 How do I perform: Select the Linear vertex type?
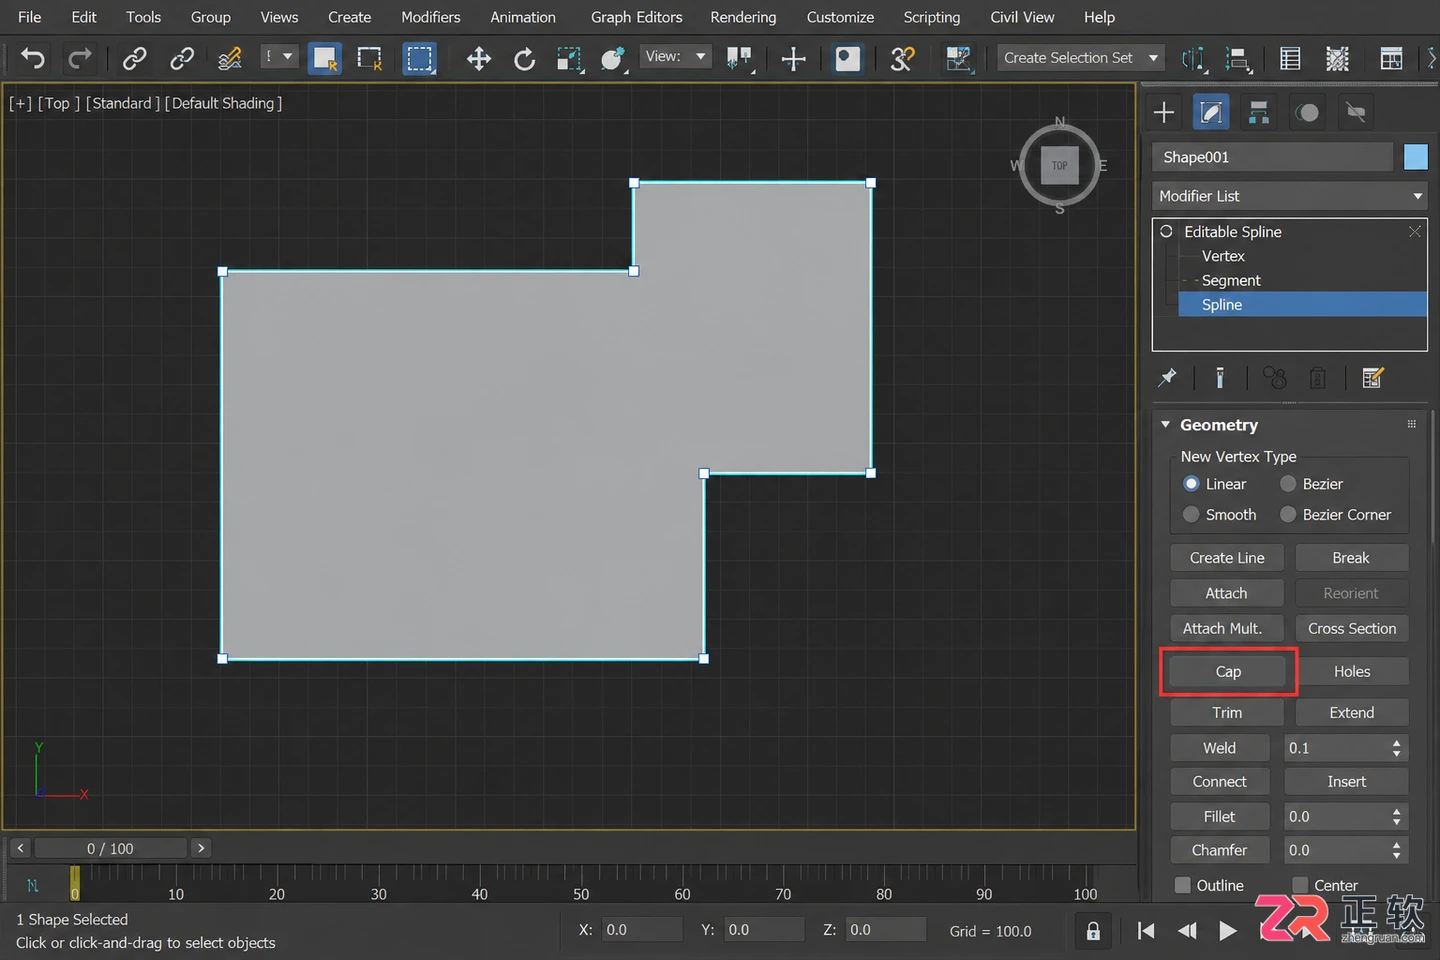pos(1191,484)
